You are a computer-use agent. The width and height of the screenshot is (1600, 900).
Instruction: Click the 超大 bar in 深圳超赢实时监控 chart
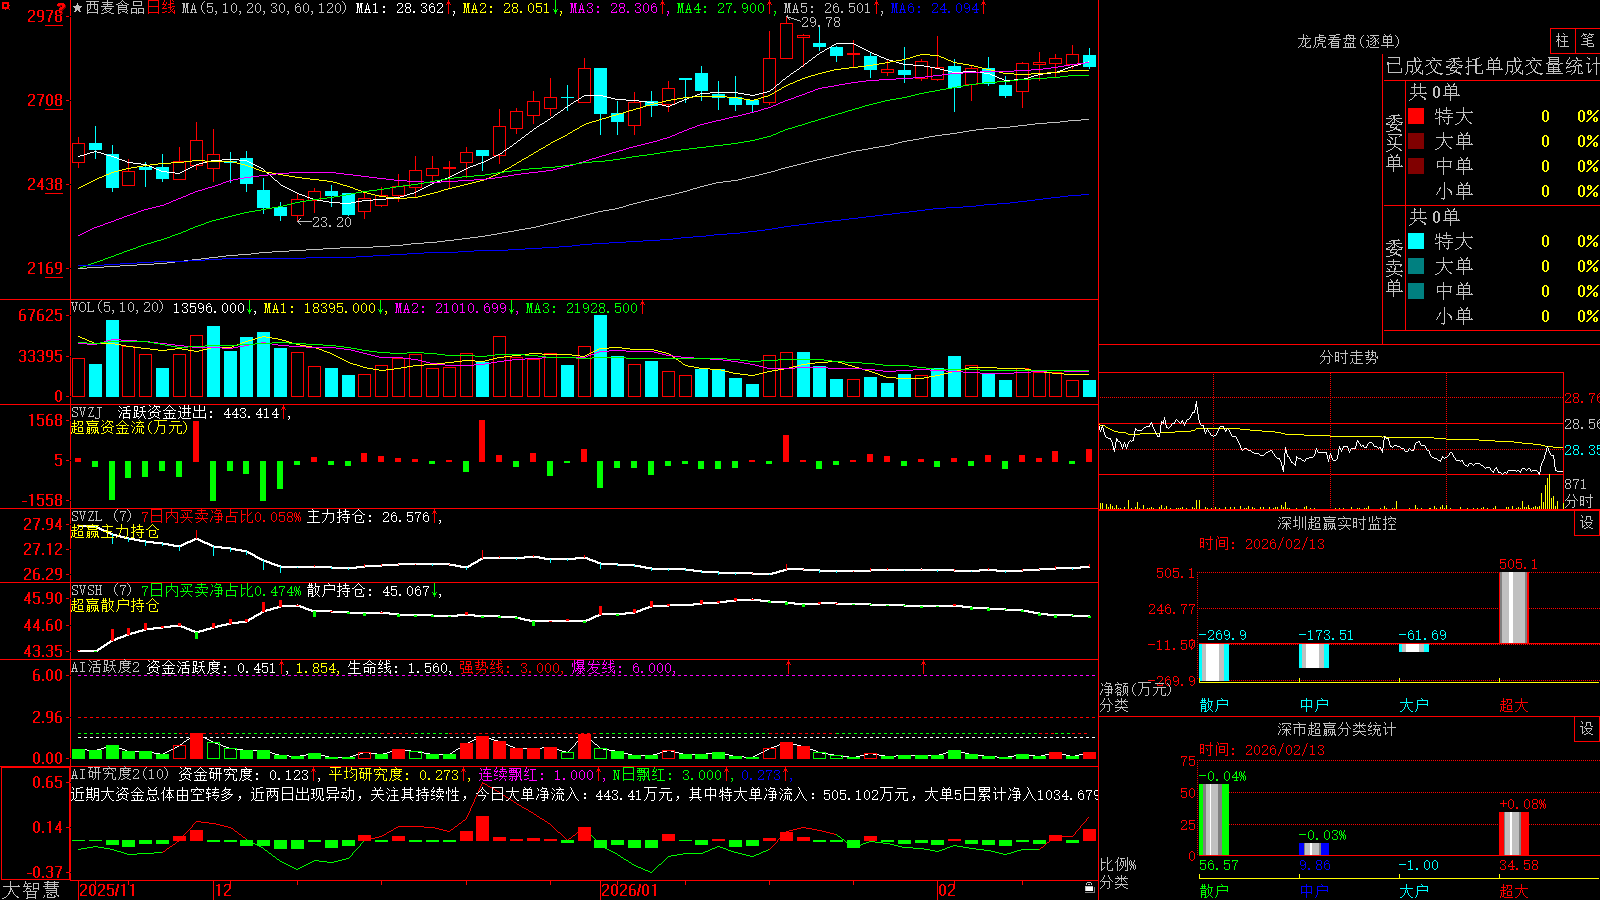pos(1514,607)
